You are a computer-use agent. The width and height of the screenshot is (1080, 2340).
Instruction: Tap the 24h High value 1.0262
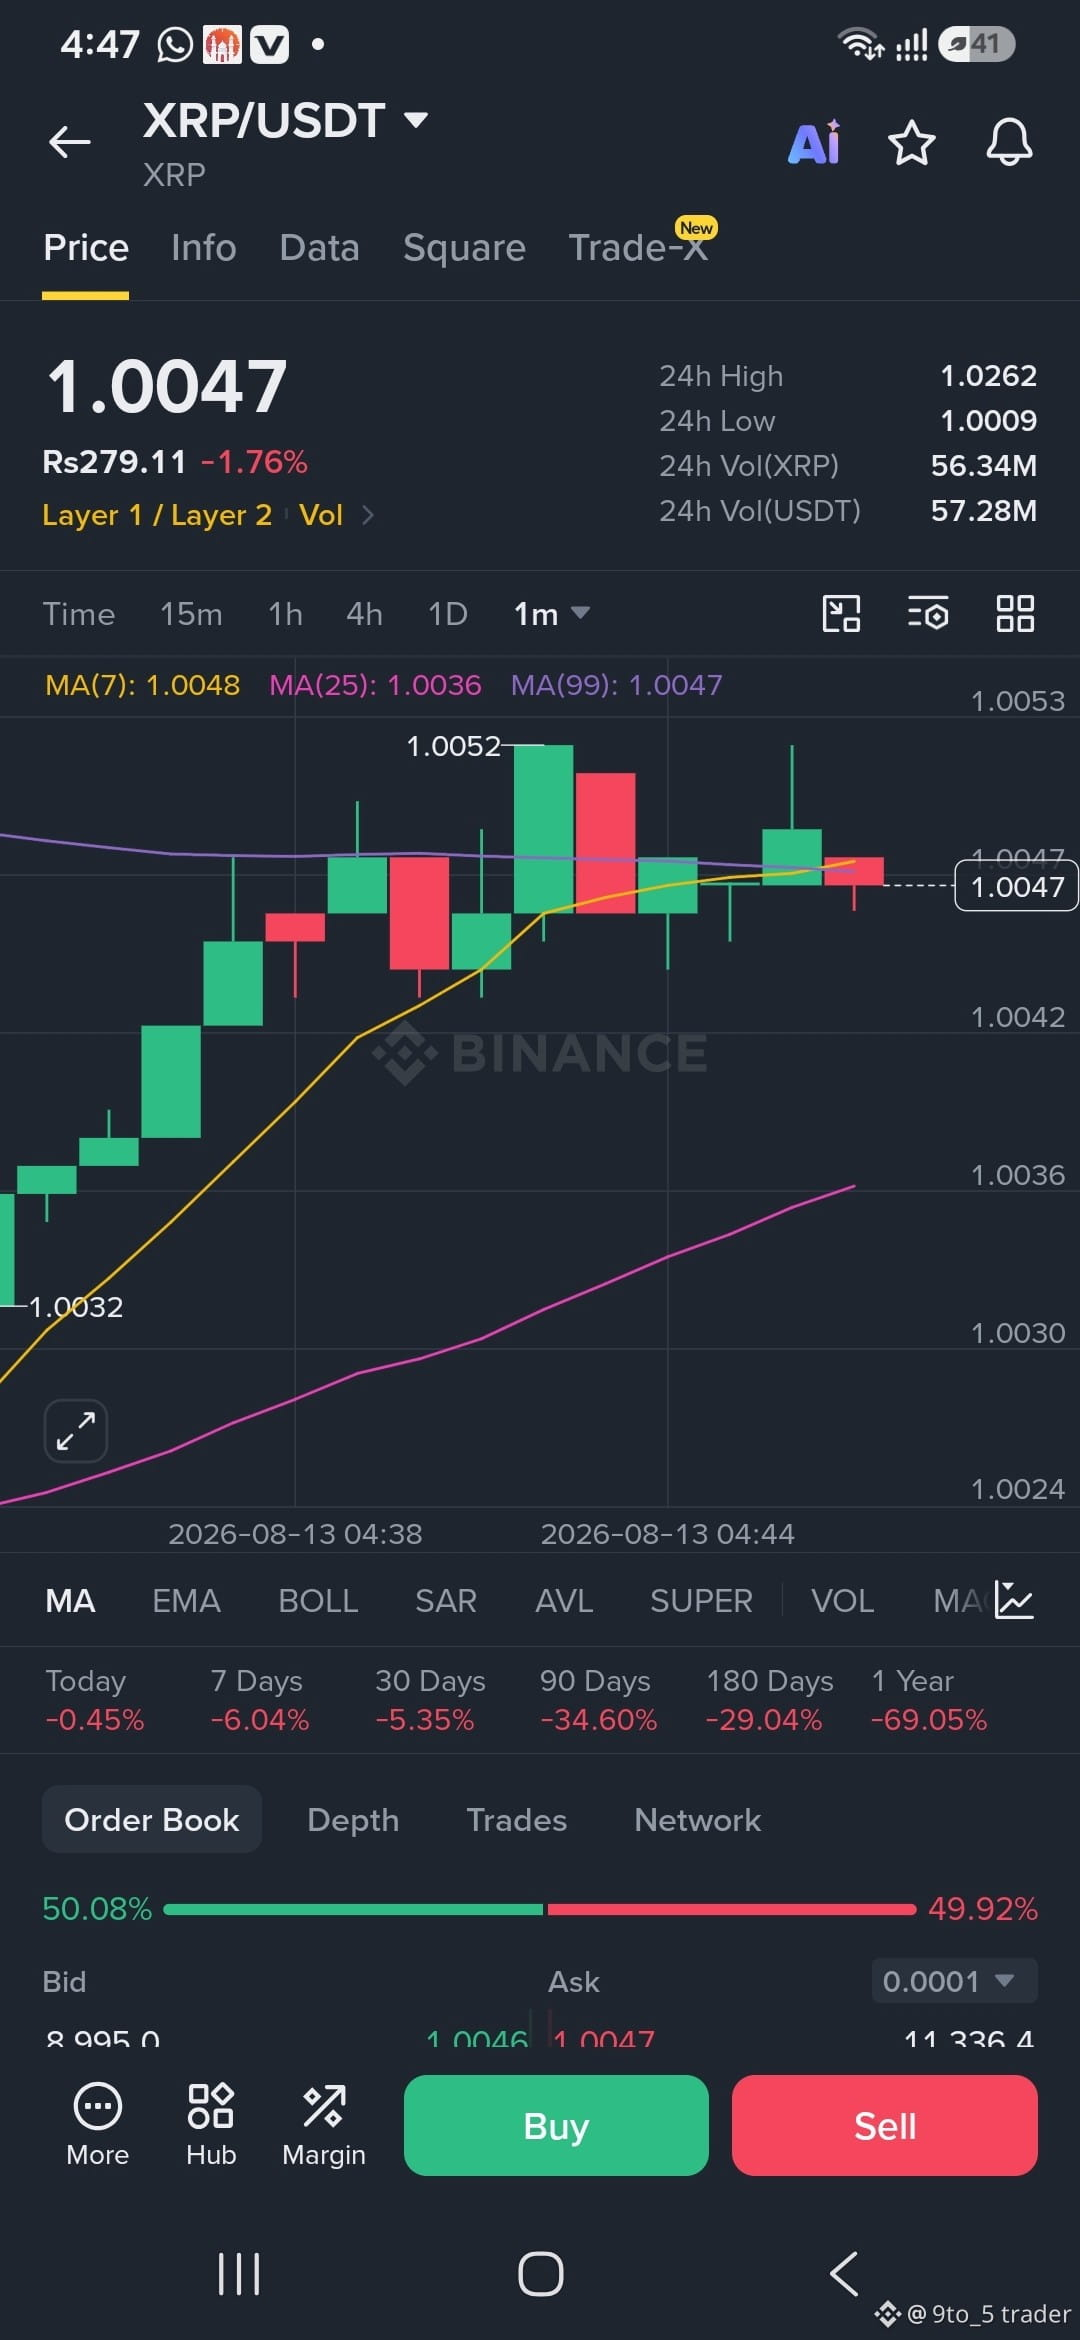tap(988, 376)
